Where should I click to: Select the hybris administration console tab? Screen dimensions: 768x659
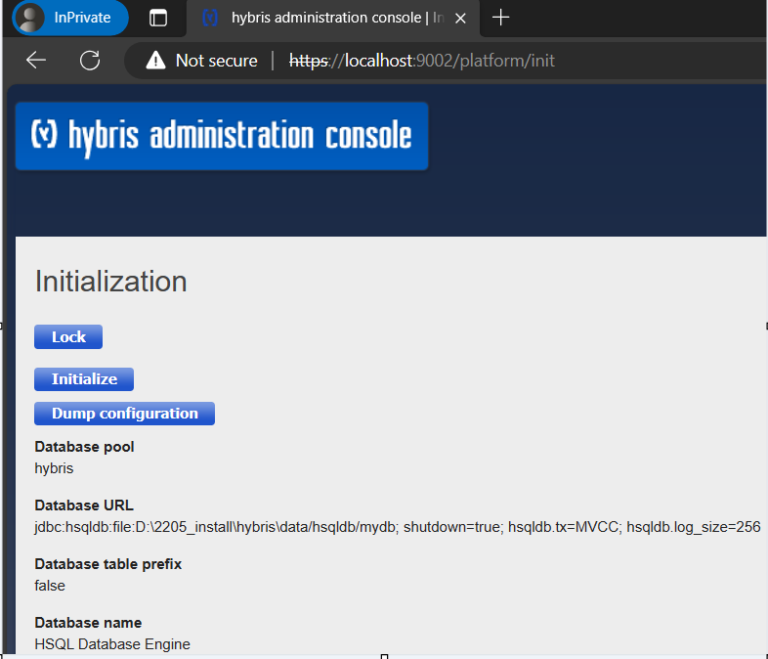(x=333, y=18)
